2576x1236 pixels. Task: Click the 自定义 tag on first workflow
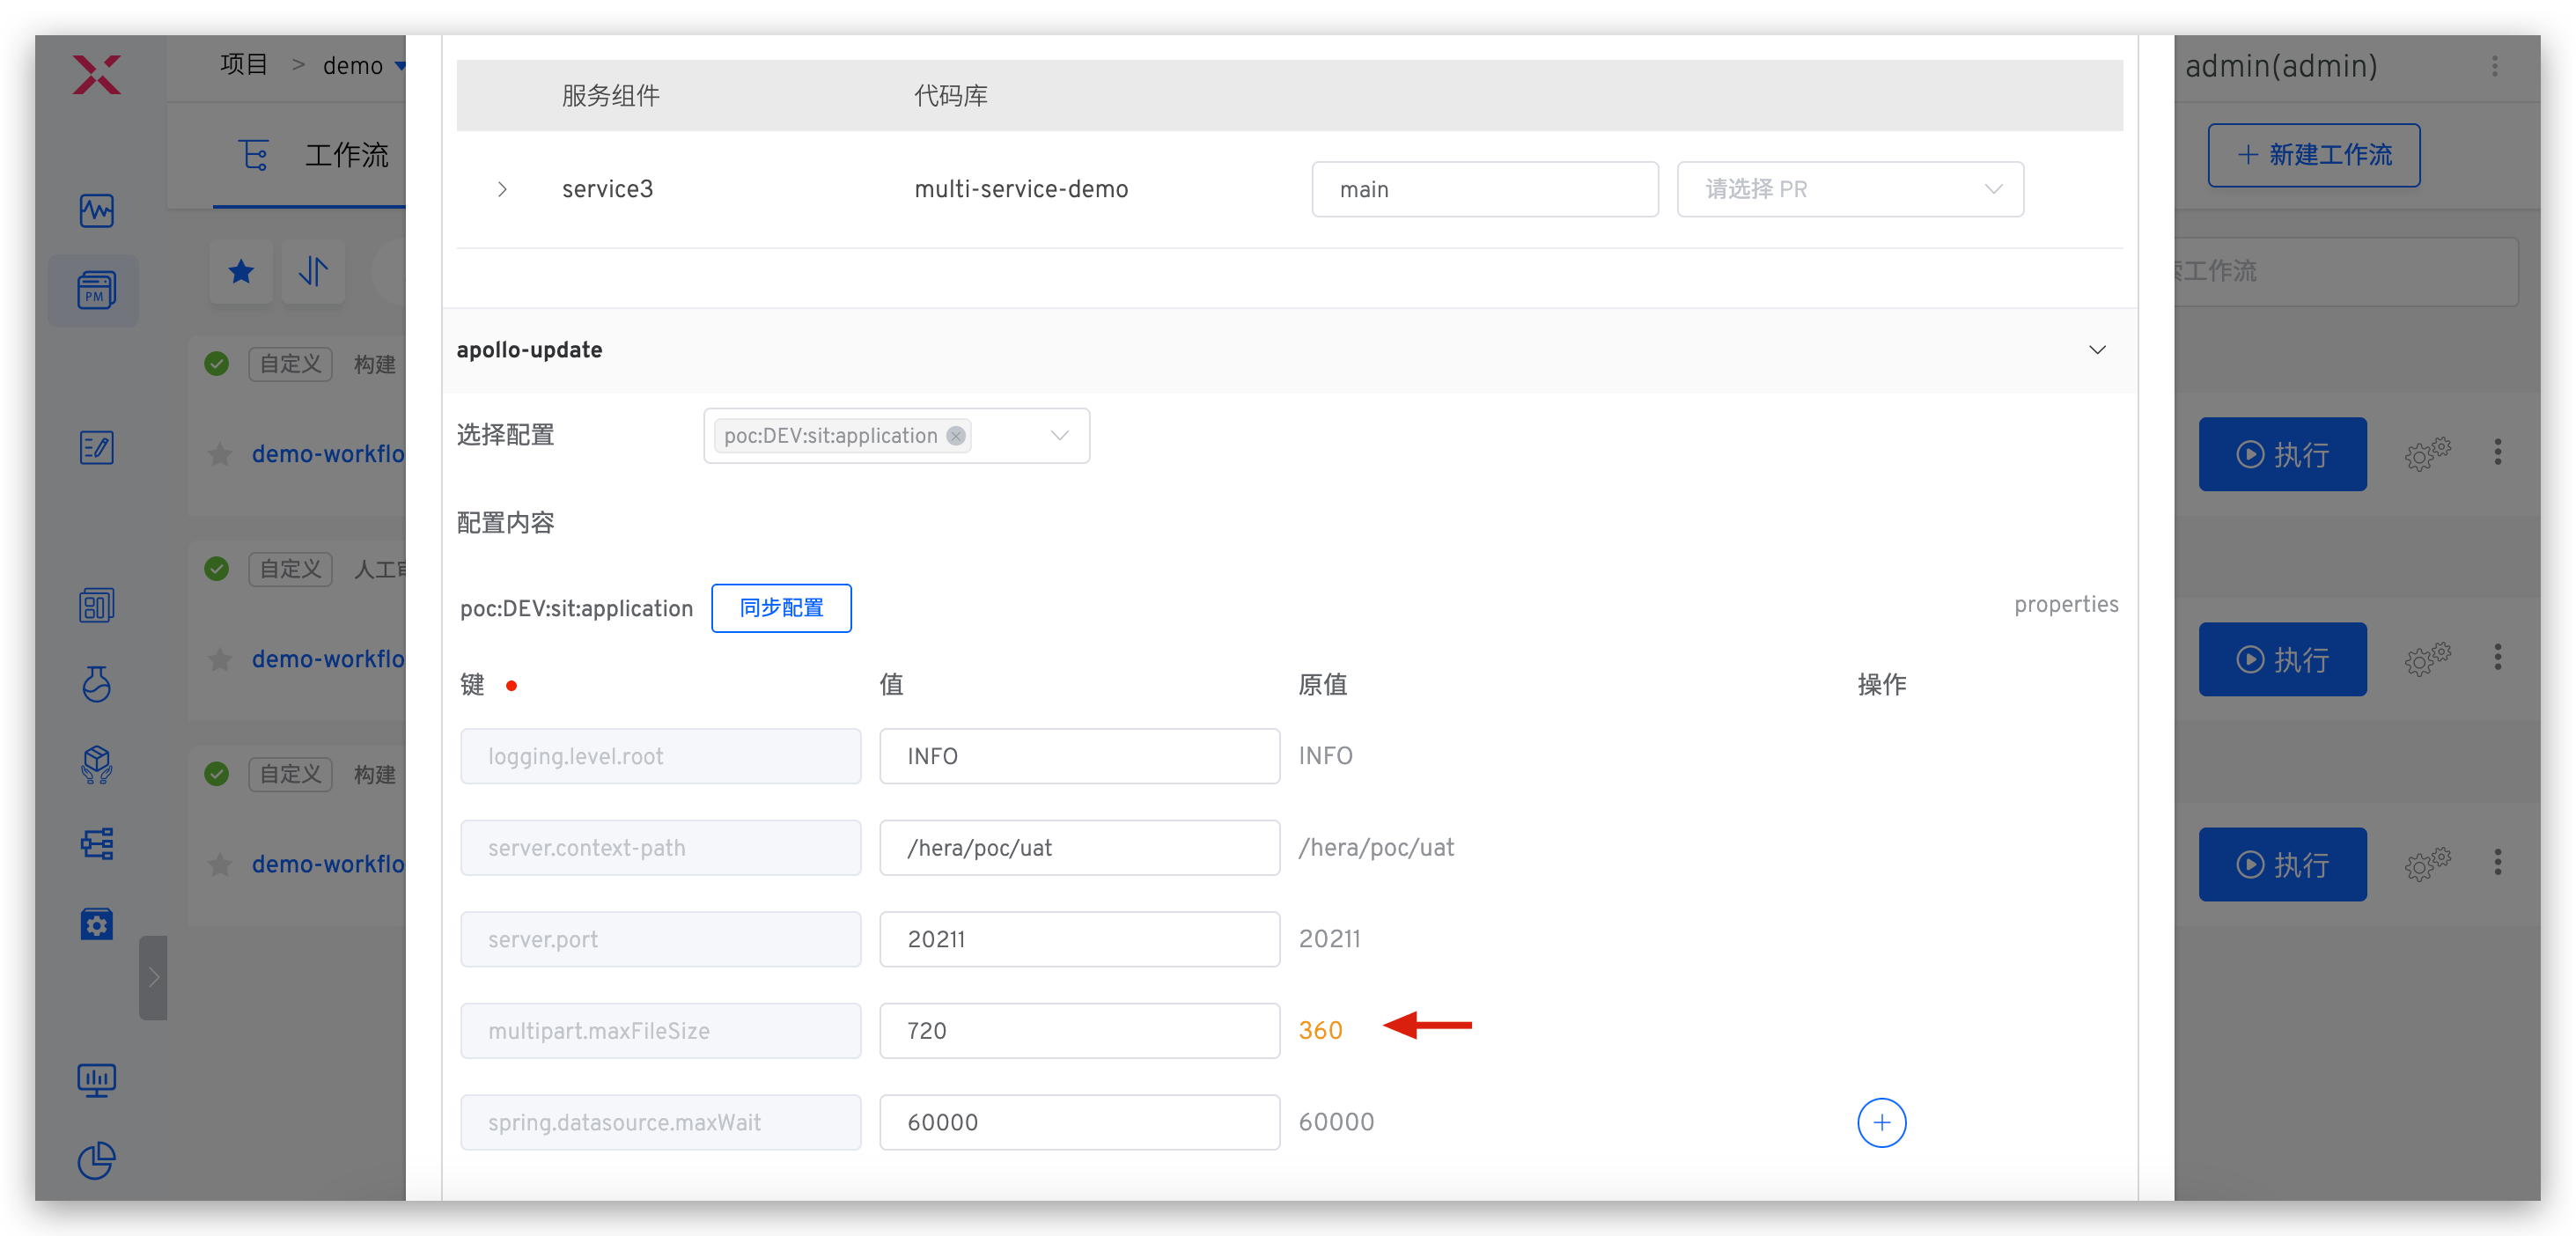[290, 364]
